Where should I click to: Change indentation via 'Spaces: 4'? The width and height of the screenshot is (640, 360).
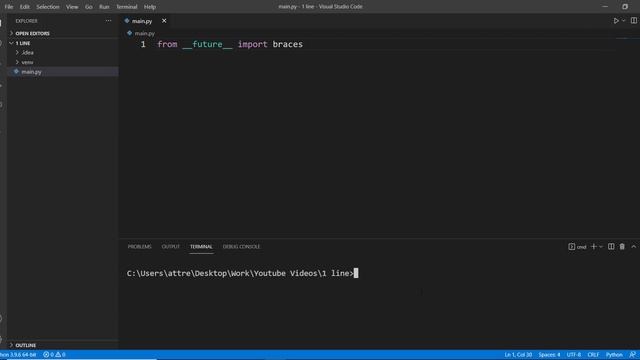pyautogui.click(x=549, y=355)
